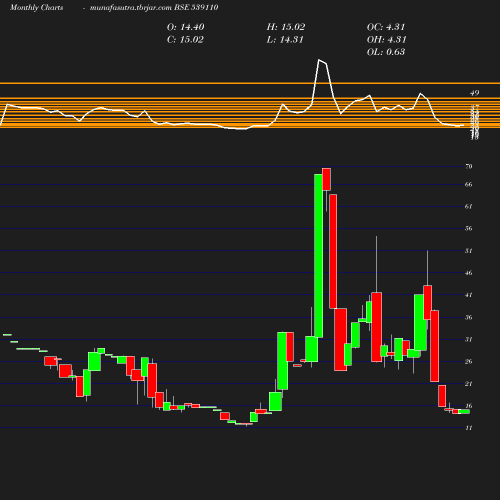Click the '31' price axis label
Viewport: 500px width, 500px height.
[469, 339]
